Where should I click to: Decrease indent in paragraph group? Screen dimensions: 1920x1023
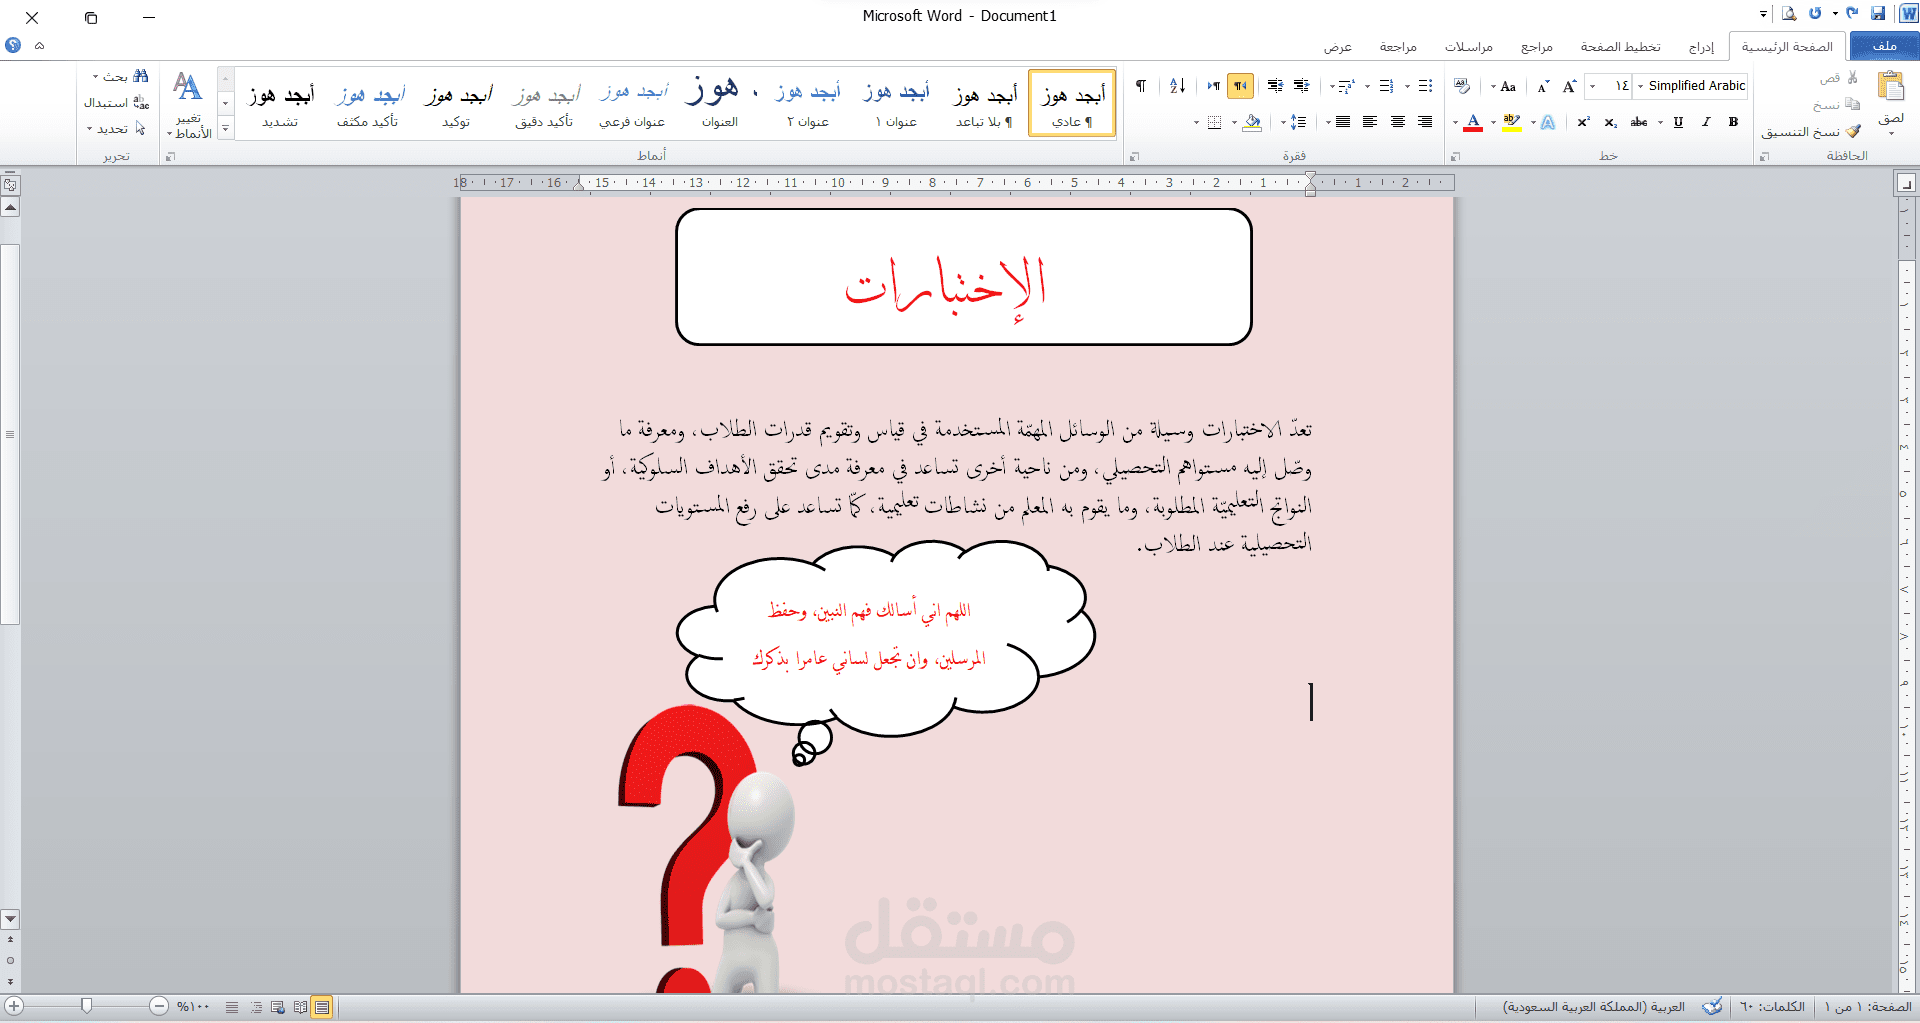[1301, 86]
